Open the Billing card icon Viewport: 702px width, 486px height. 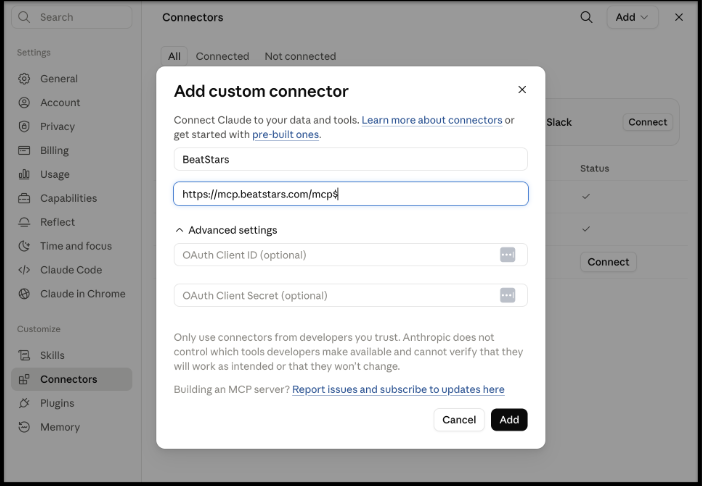[x=24, y=150]
